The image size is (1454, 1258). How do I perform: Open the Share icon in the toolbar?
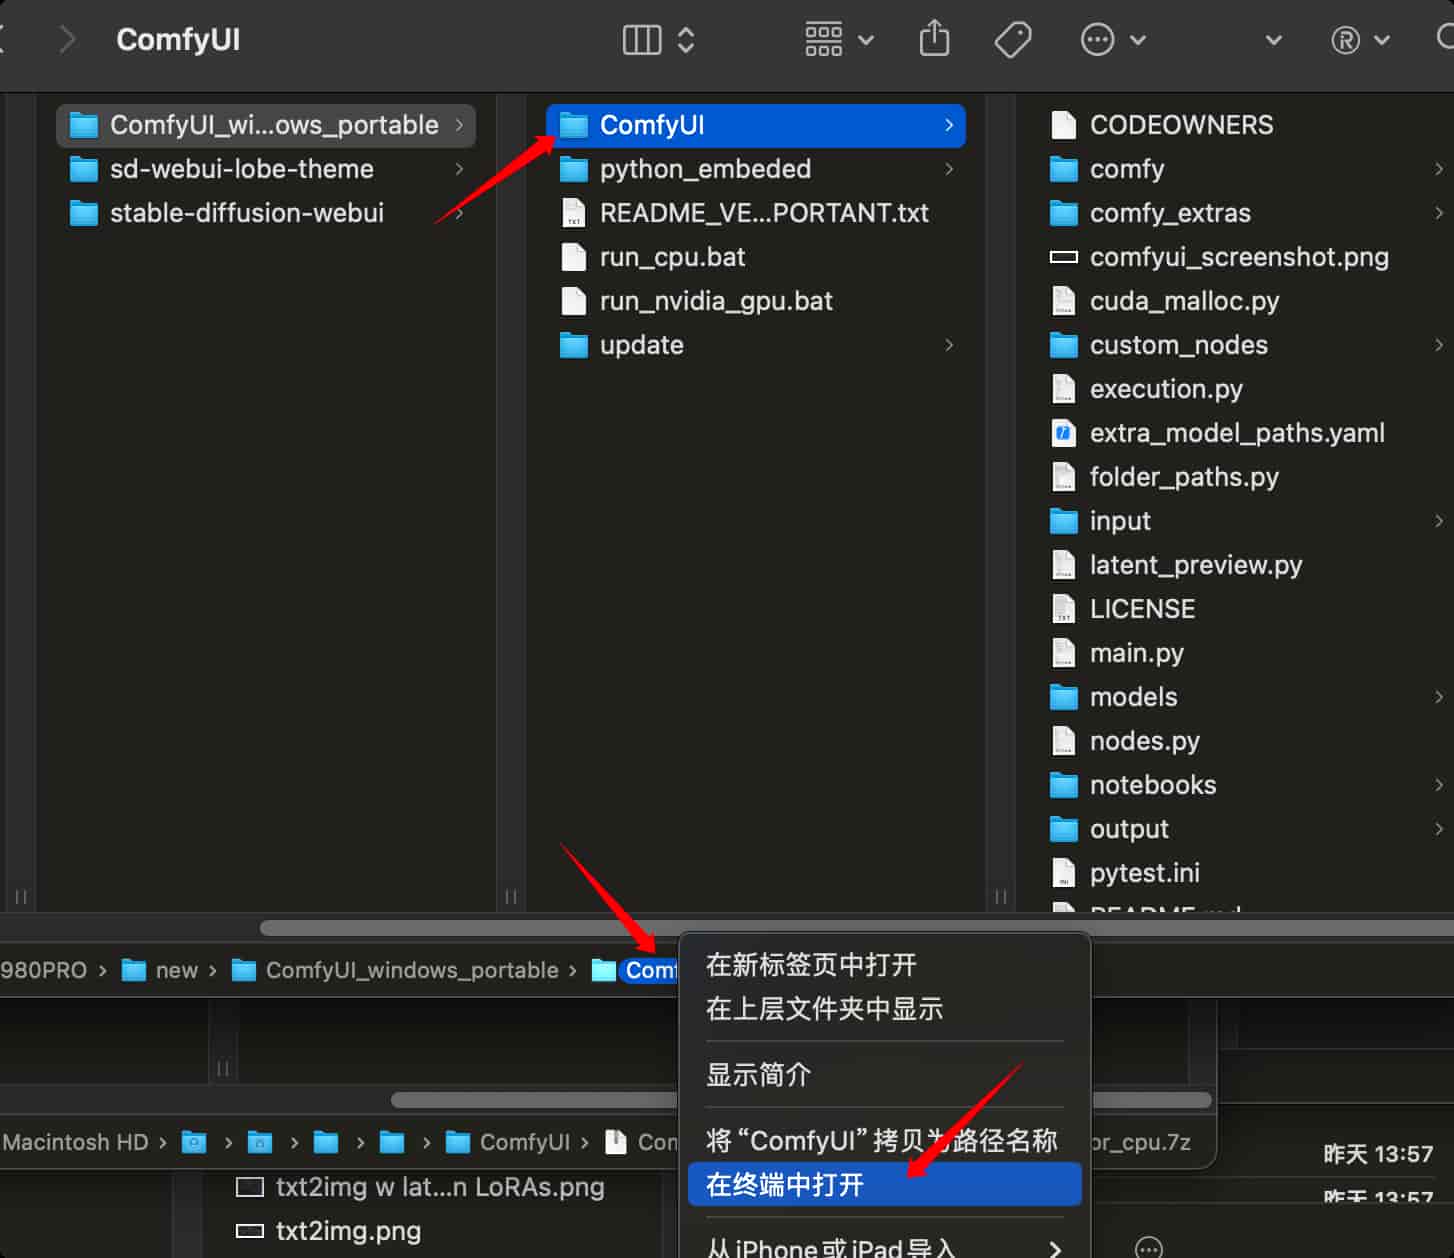(x=933, y=38)
